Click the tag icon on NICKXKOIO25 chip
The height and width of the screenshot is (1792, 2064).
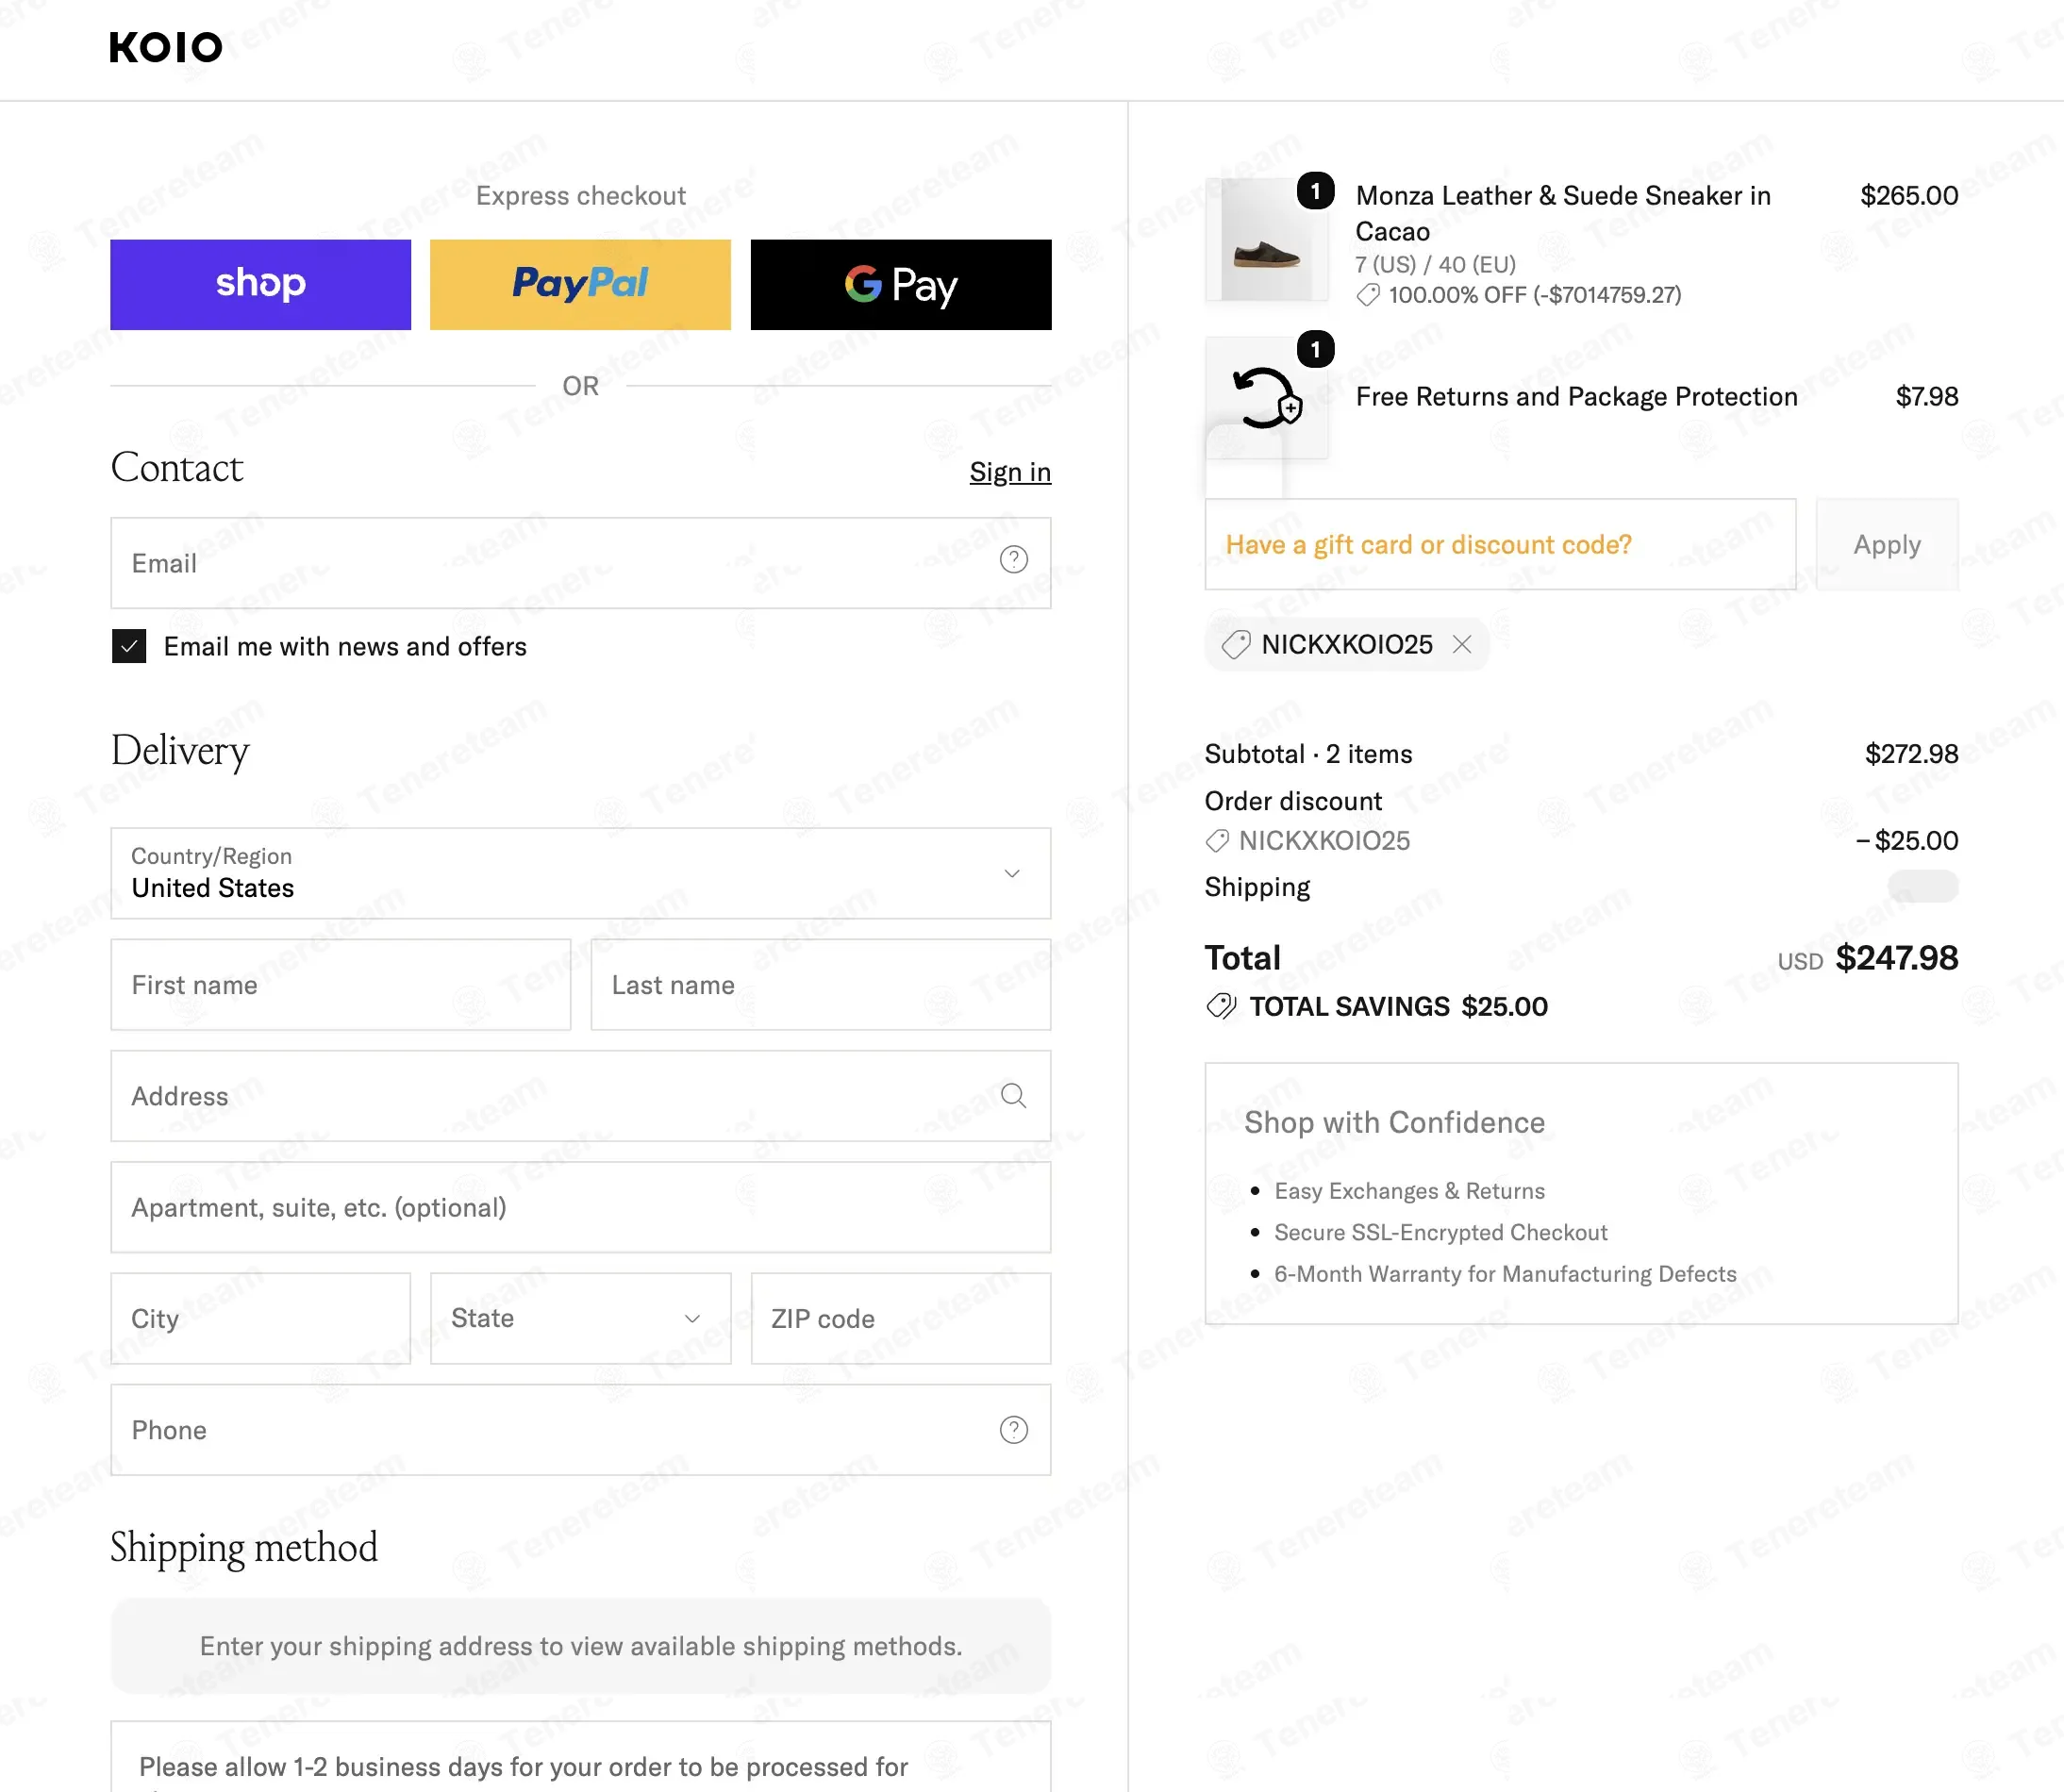(1236, 645)
